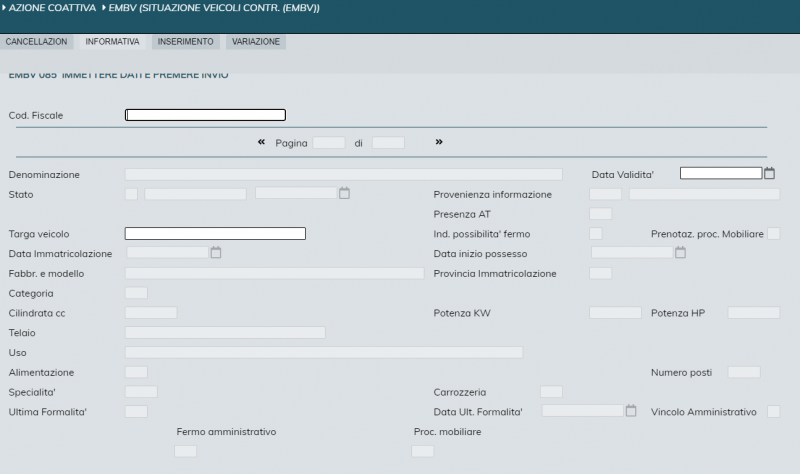
Task: Go to previous page with « arrow
Action: coord(262,142)
